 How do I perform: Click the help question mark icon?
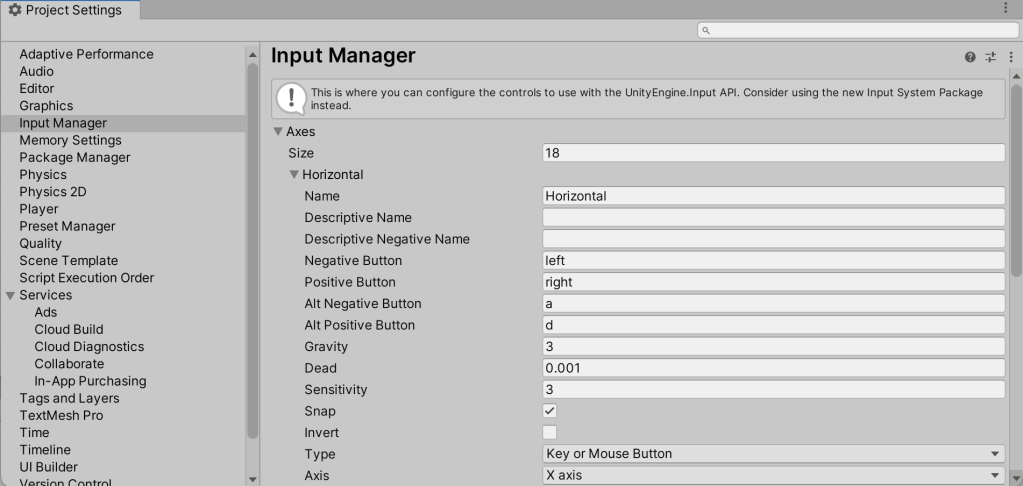point(970,58)
